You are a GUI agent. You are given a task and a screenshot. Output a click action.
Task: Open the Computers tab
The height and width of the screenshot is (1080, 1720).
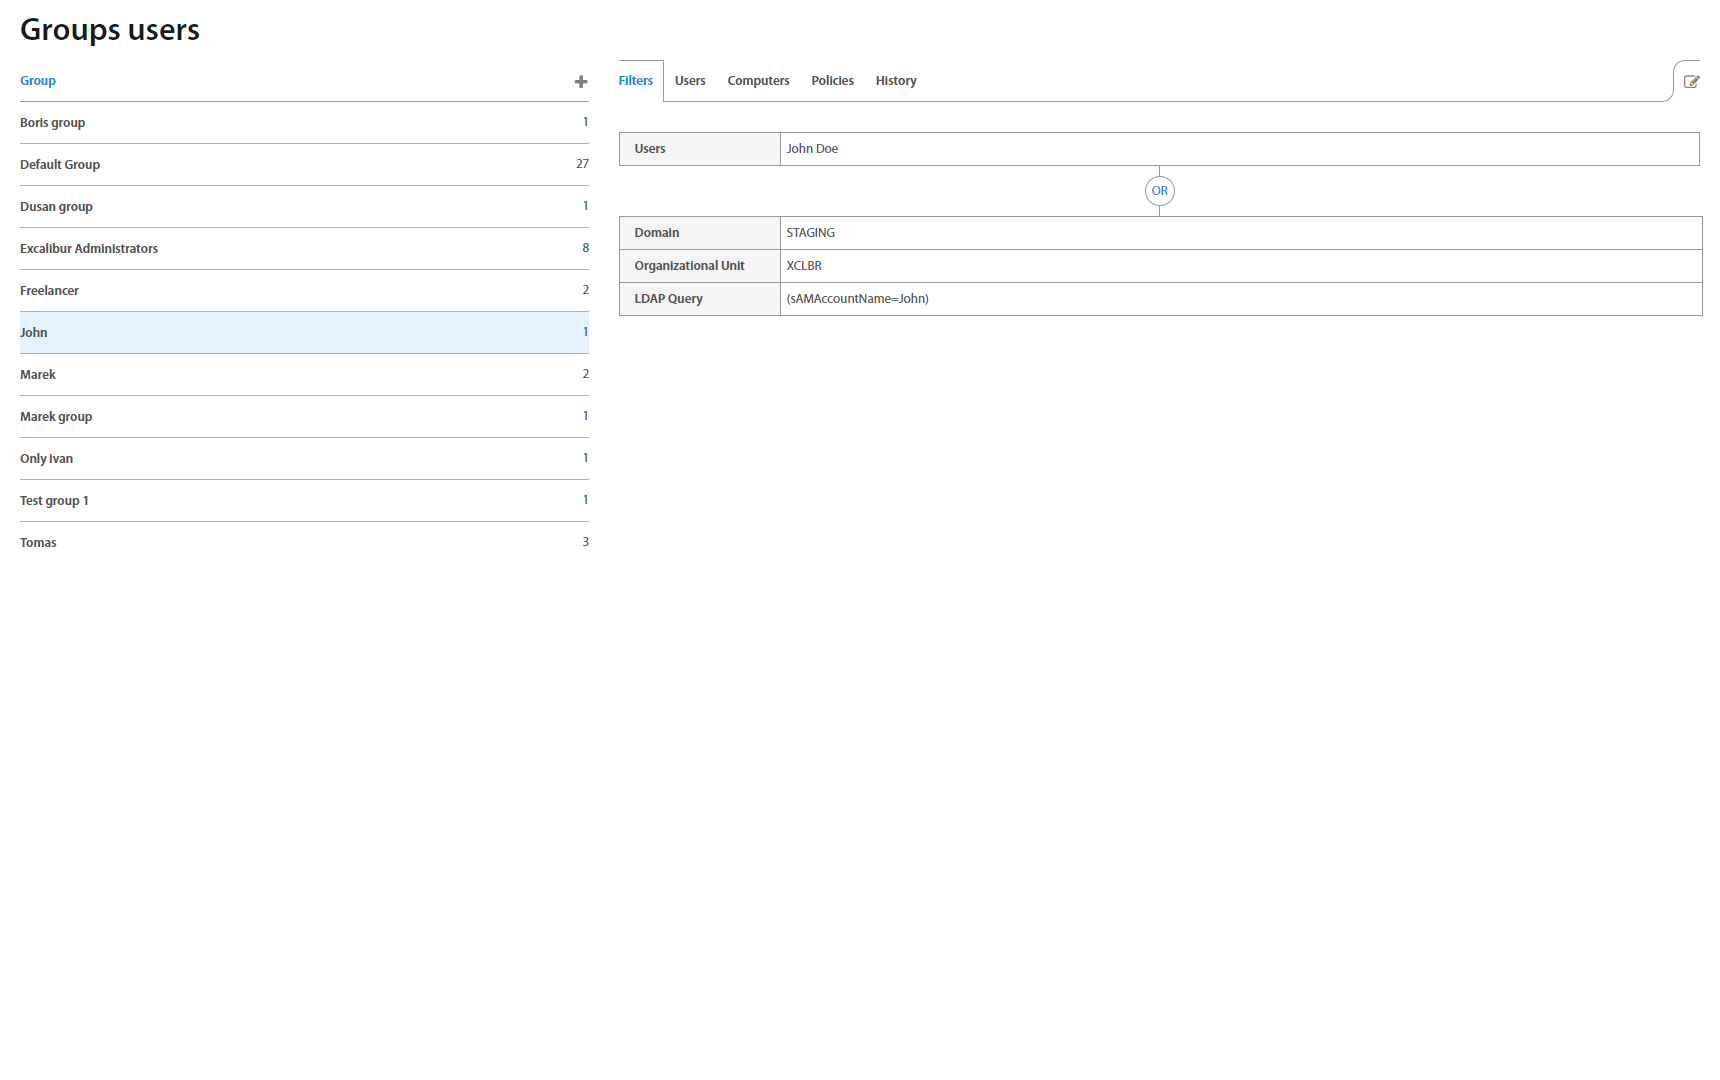click(758, 81)
